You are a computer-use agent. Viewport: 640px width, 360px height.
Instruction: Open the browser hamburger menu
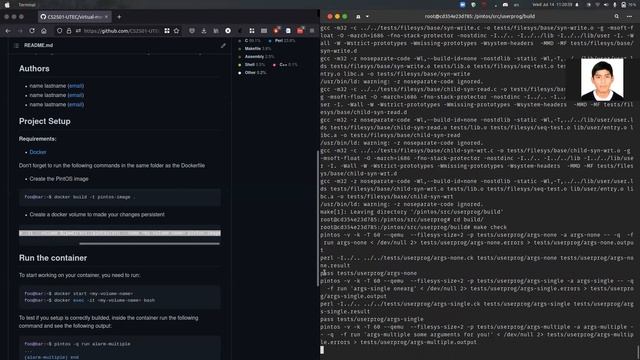(312, 31)
